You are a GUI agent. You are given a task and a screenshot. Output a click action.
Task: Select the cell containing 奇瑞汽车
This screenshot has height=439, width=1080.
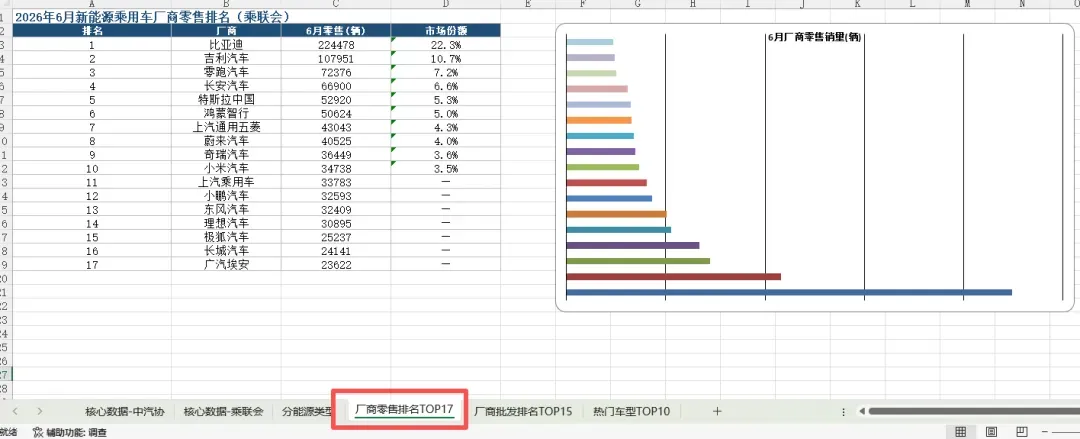click(226, 155)
